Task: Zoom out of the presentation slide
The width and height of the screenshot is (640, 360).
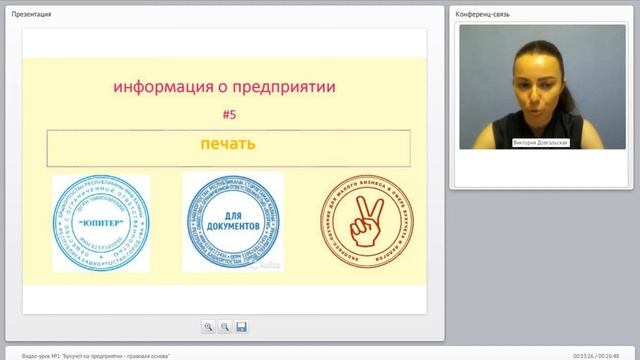Action: 225,327
